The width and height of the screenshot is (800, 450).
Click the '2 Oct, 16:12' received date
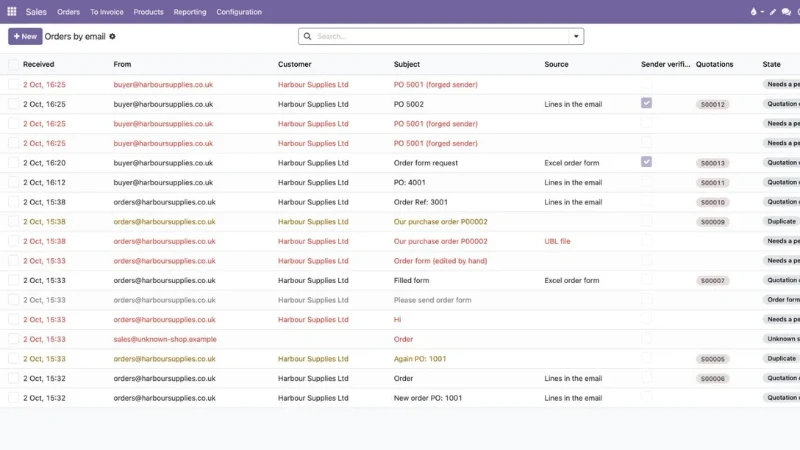44,182
